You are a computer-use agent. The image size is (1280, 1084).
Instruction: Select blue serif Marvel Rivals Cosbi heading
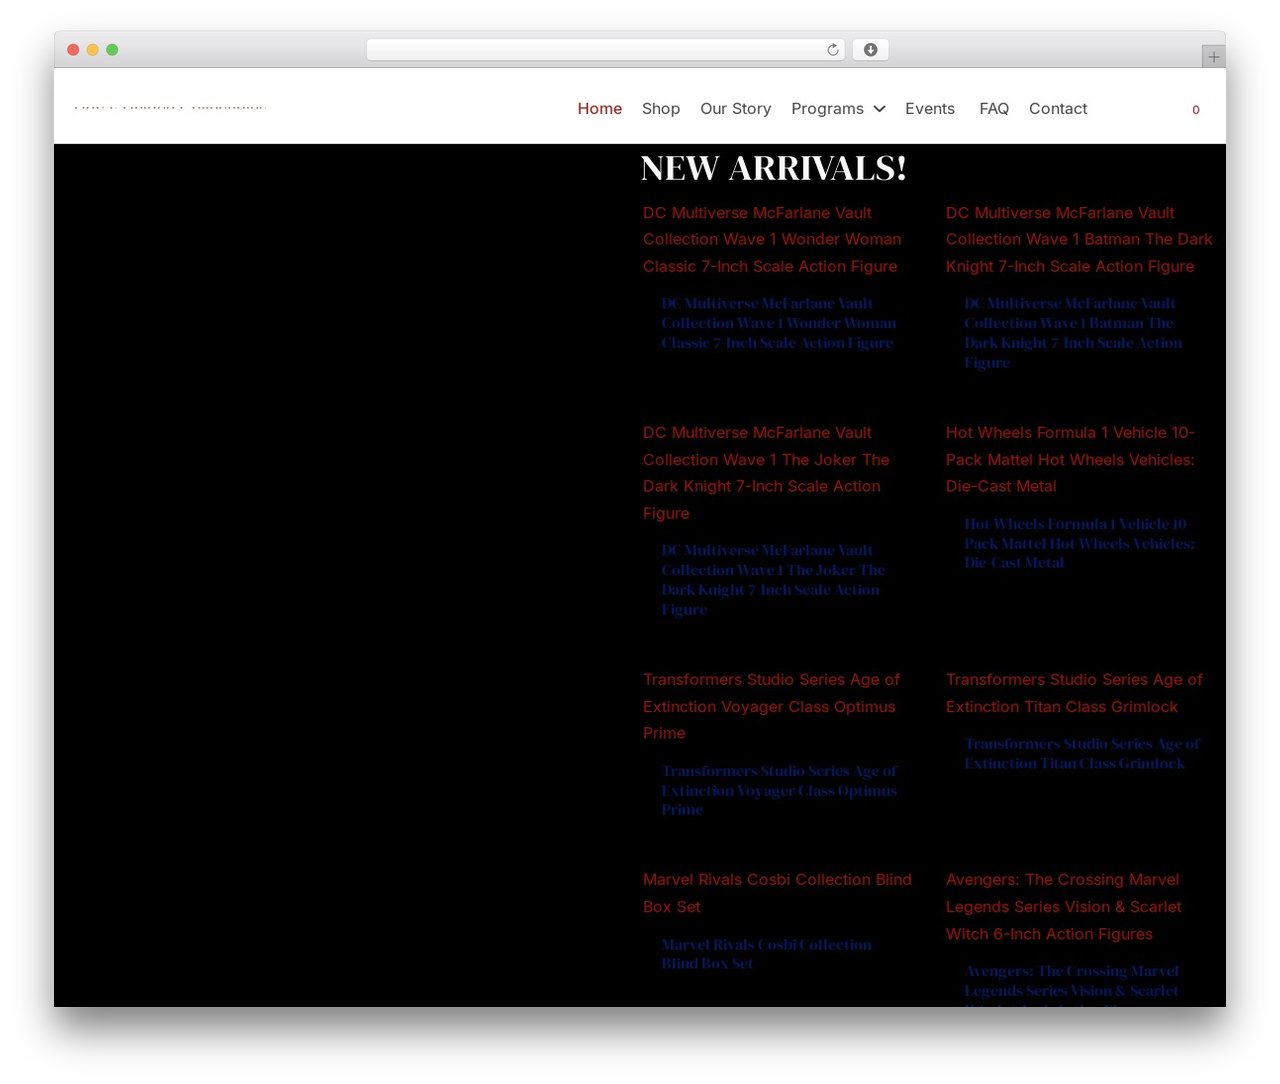[766, 954]
